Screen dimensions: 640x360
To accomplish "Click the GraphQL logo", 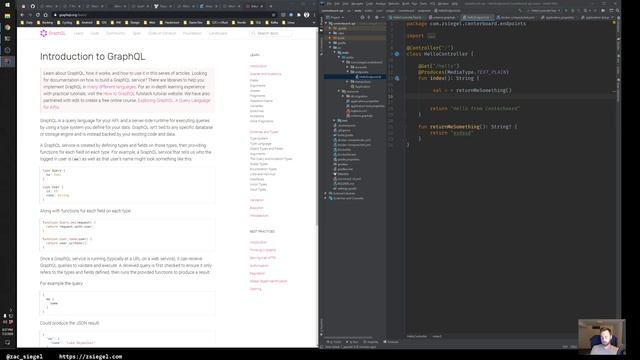I will point(53,33).
